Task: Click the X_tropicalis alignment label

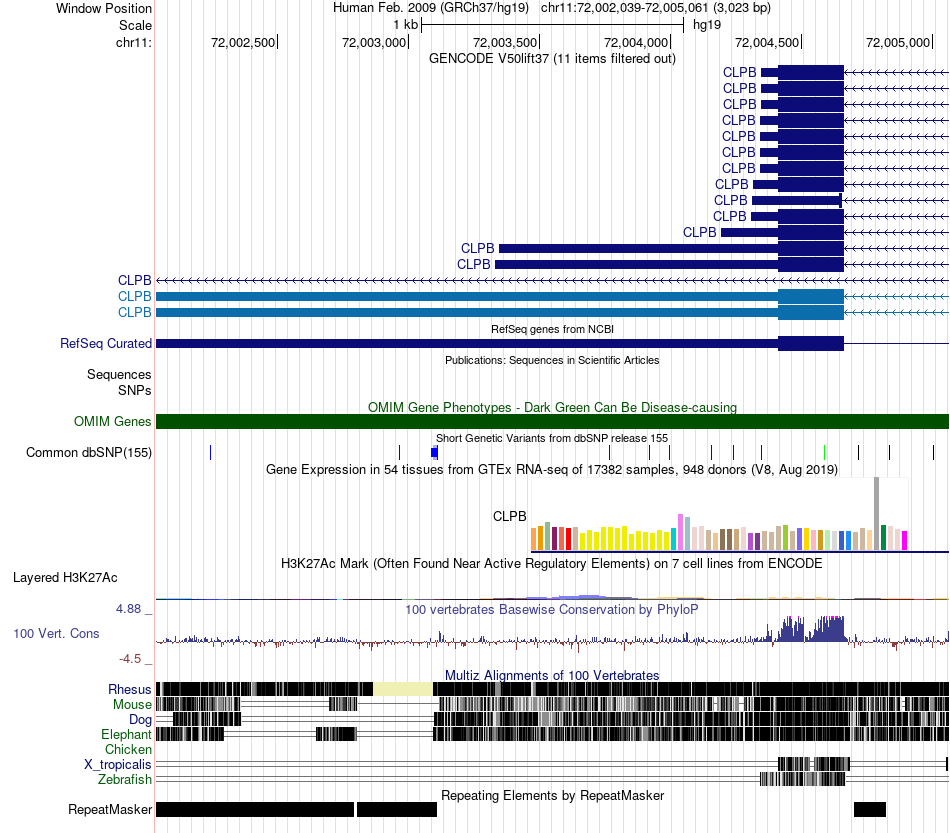Action: tap(118, 765)
